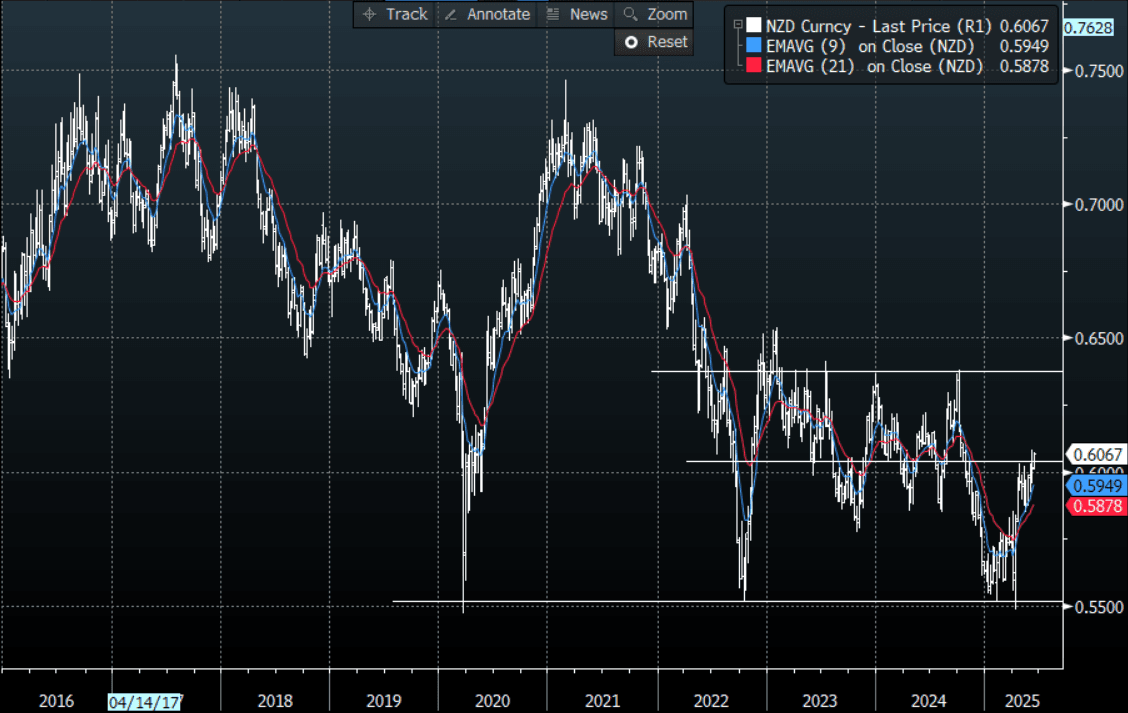Collapse the legend tree box
Viewport: 1128px width, 713px height.
click(737, 24)
